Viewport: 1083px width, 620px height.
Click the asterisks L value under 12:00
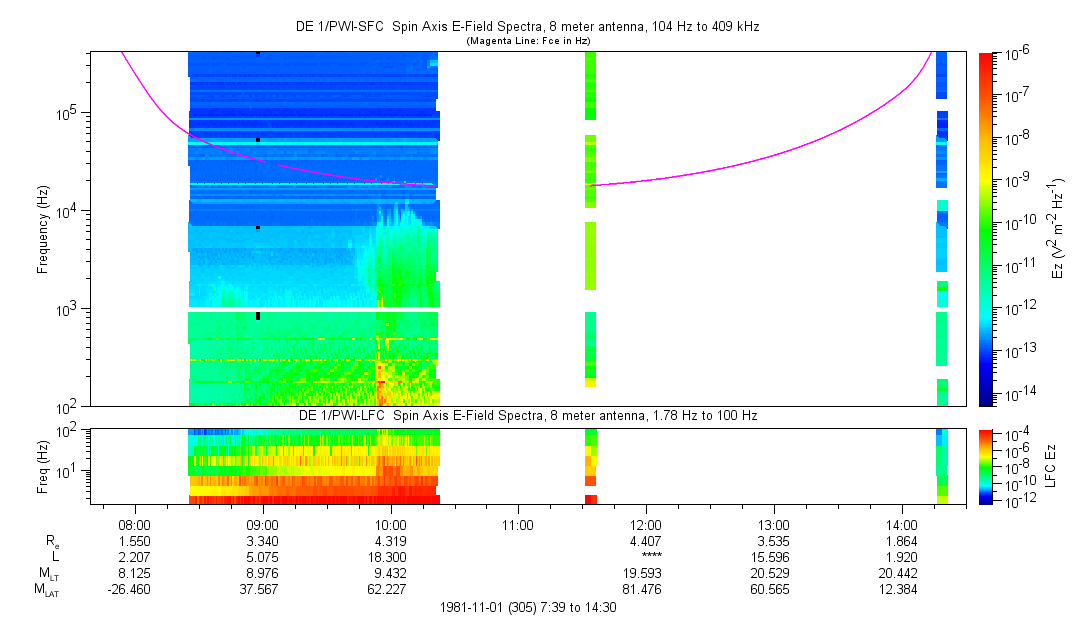[646, 556]
